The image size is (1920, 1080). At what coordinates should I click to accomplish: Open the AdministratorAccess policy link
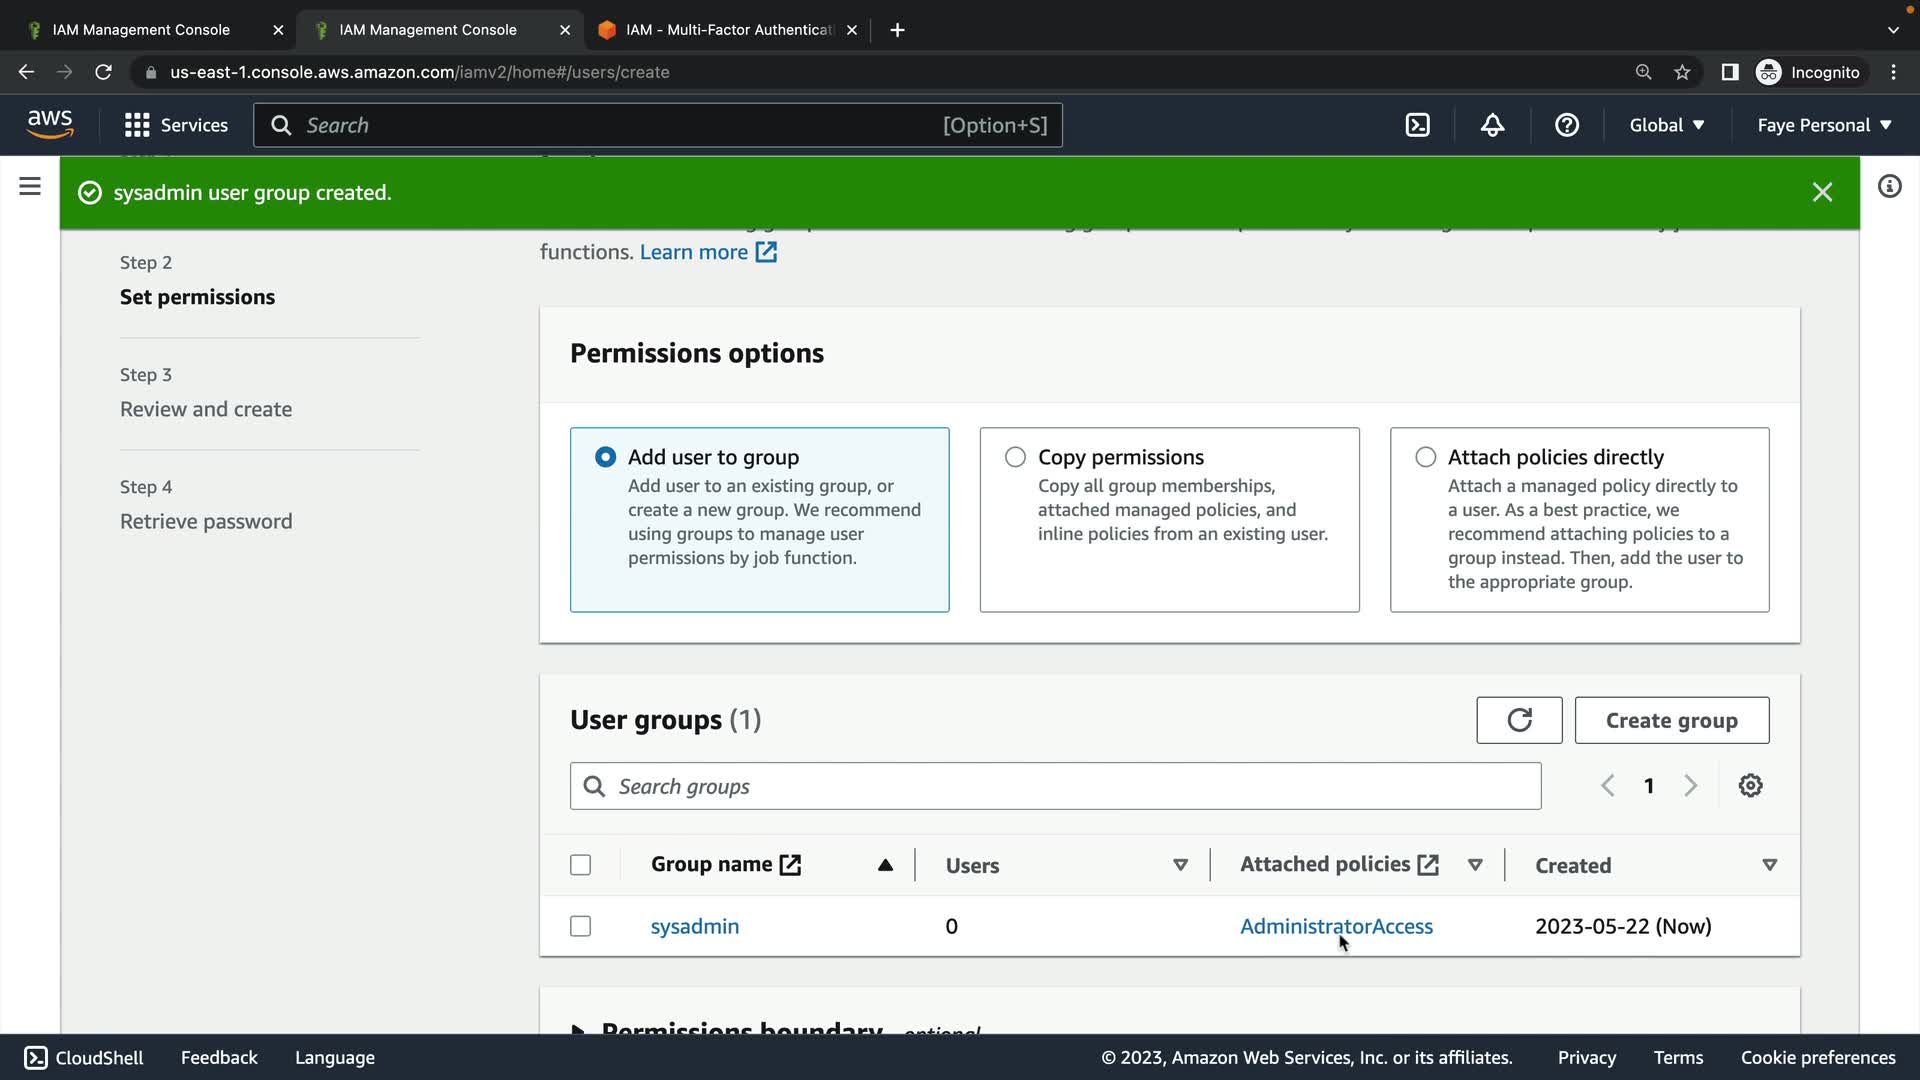1335,926
